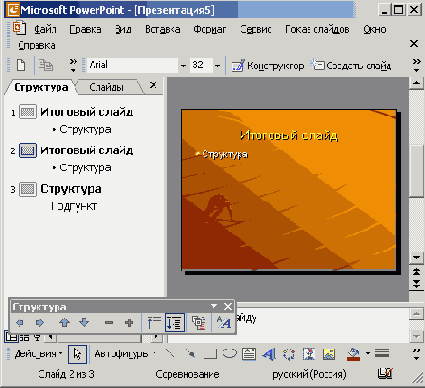Click the Promote left arrow in Структура toolbar
425x388 pixels.
[x=20, y=323]
